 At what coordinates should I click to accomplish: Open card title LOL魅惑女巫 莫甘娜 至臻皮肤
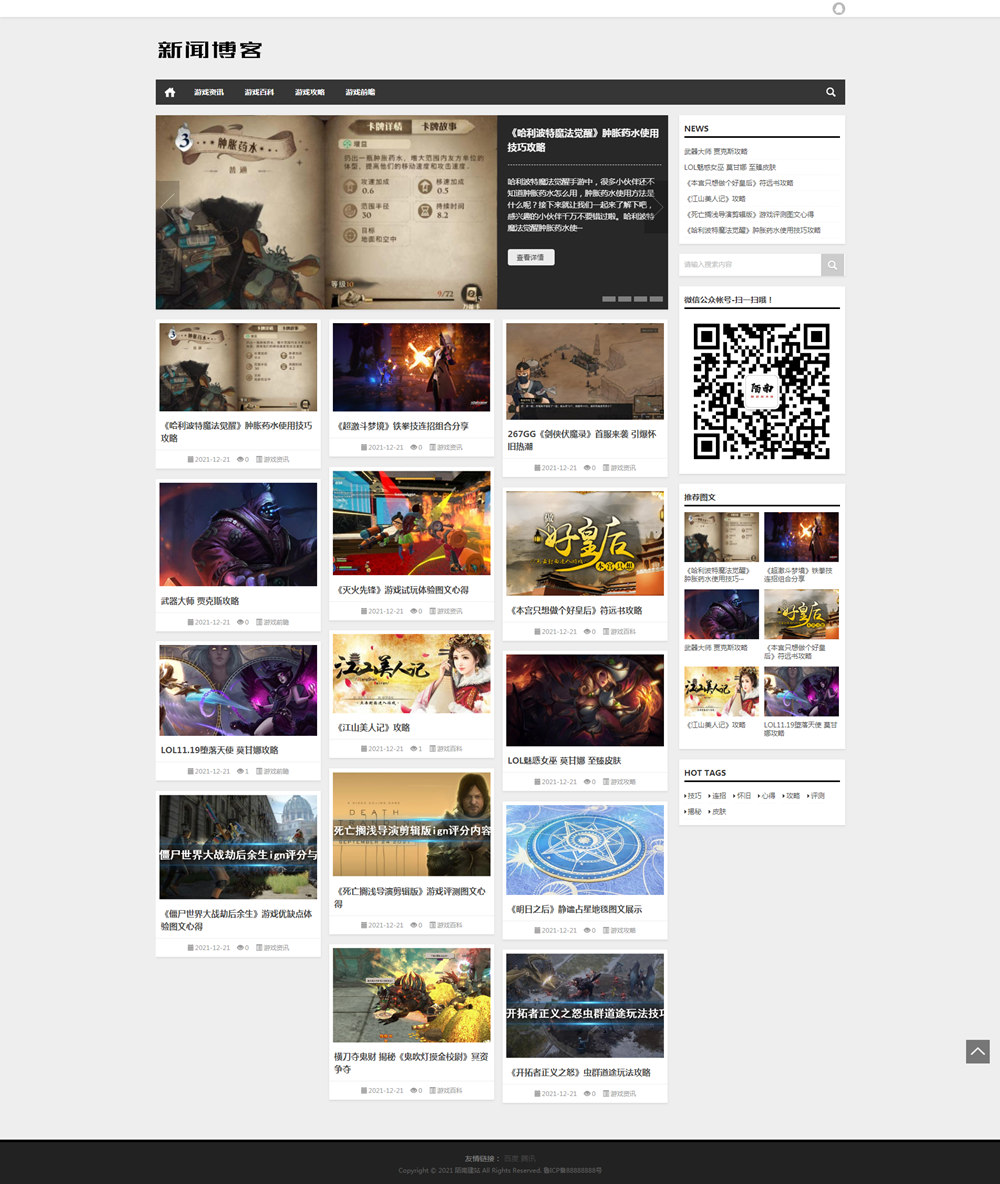click(564, 761)
